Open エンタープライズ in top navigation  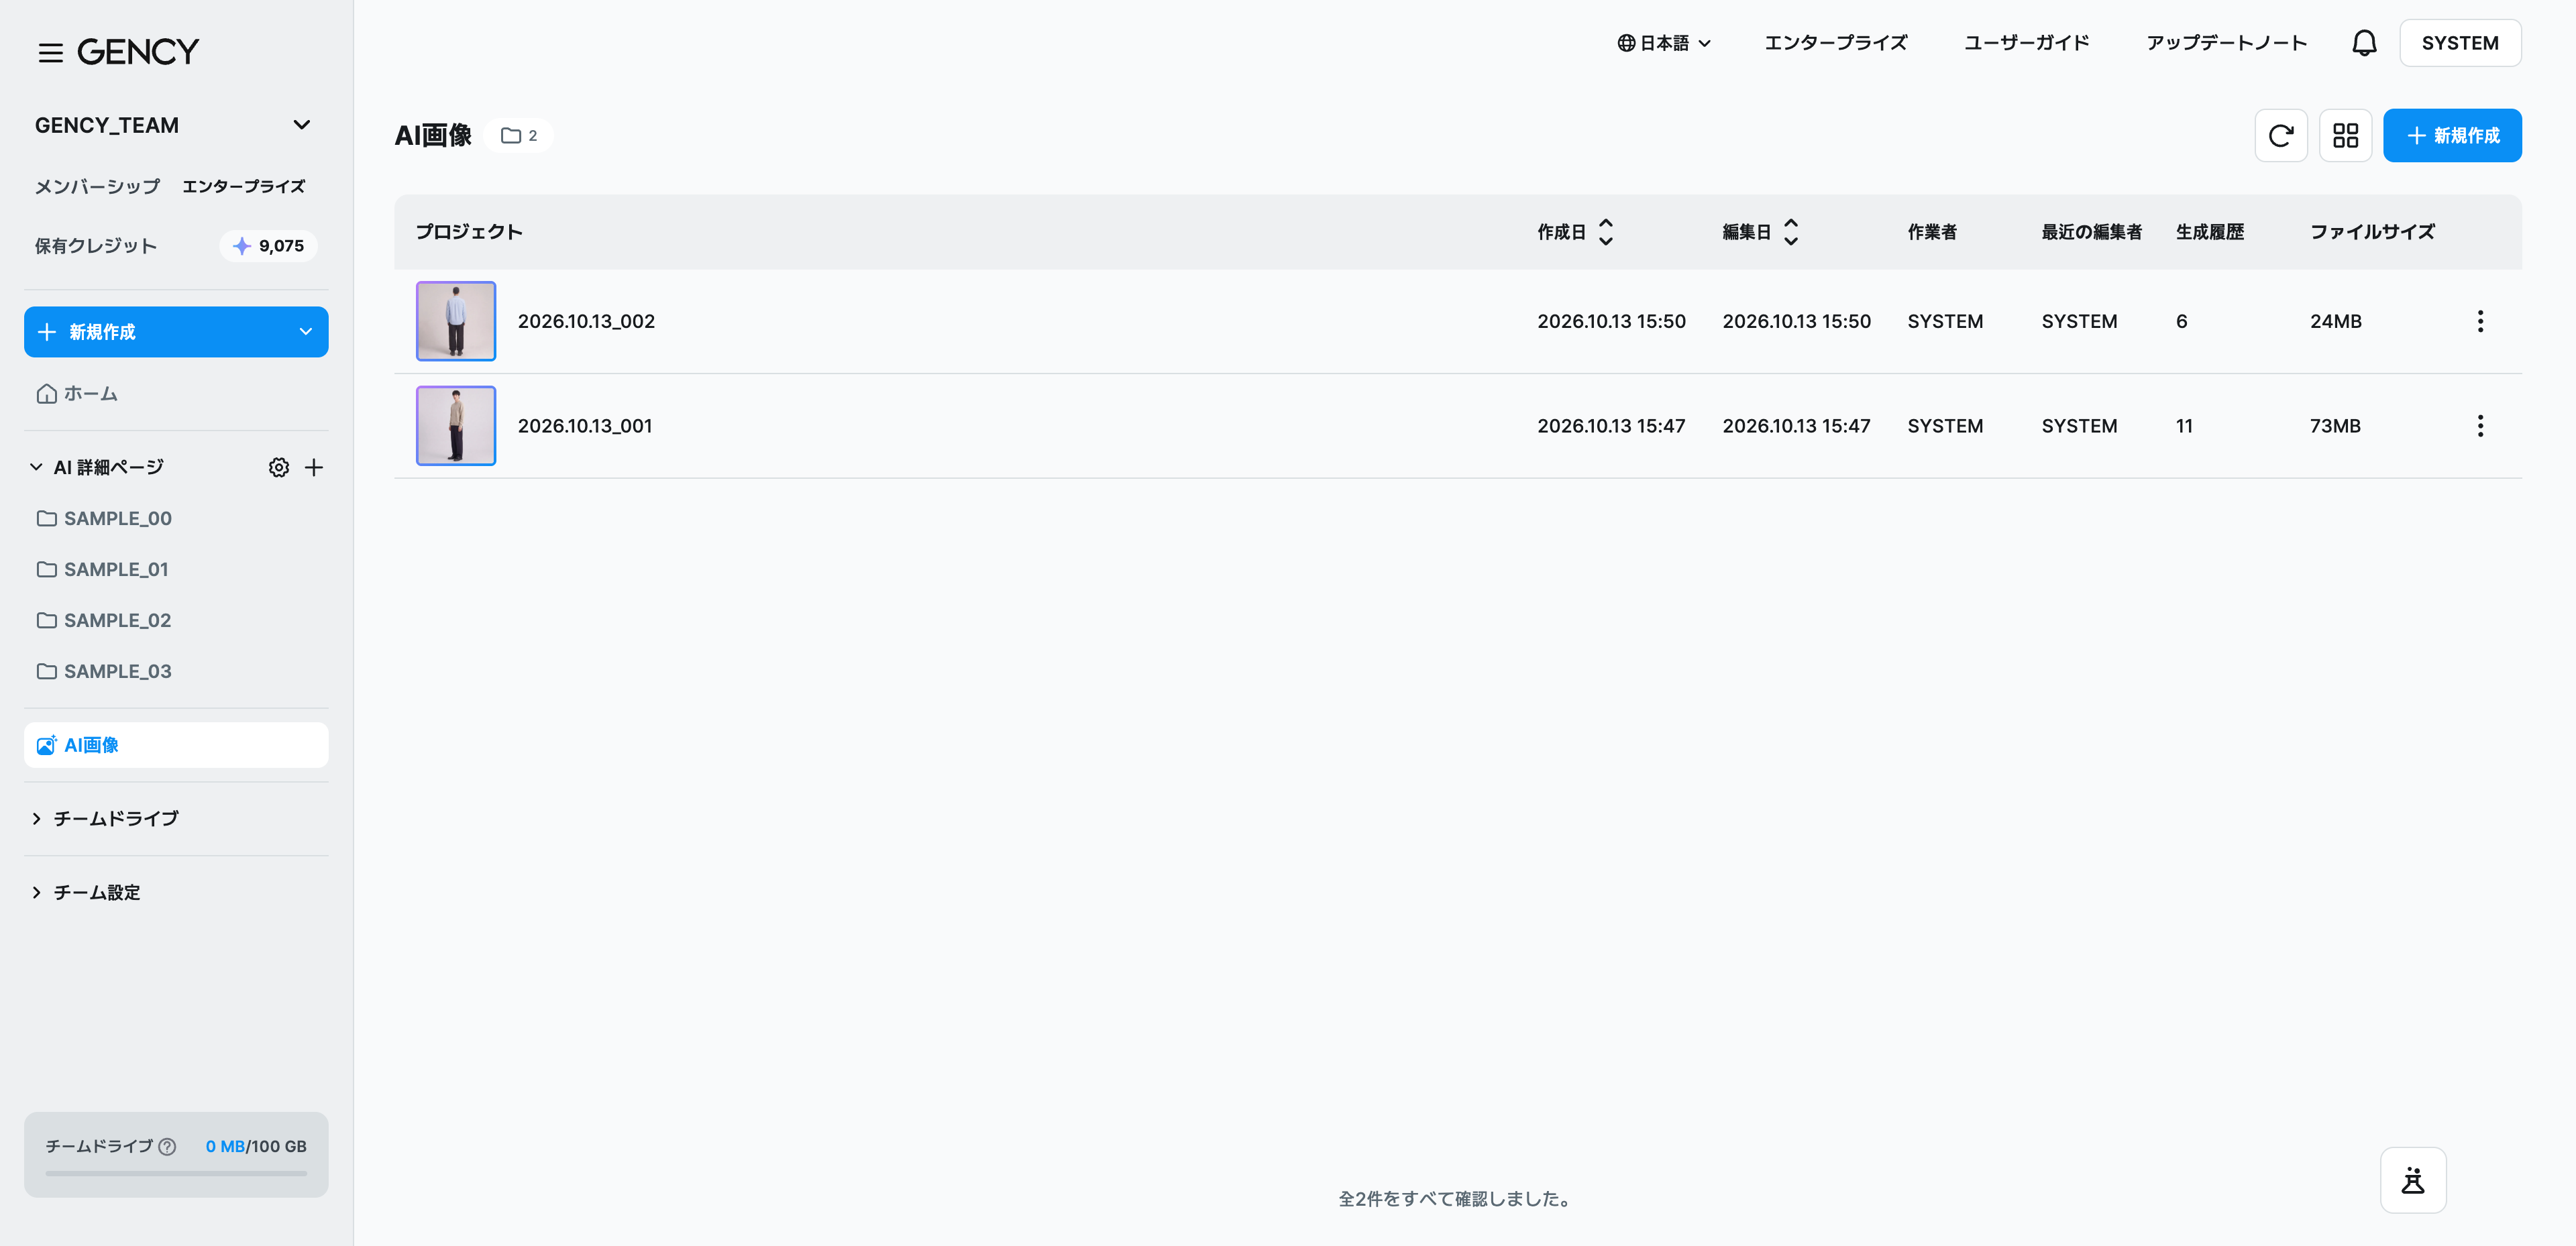pyautogui.click(x=1835, y=43)
